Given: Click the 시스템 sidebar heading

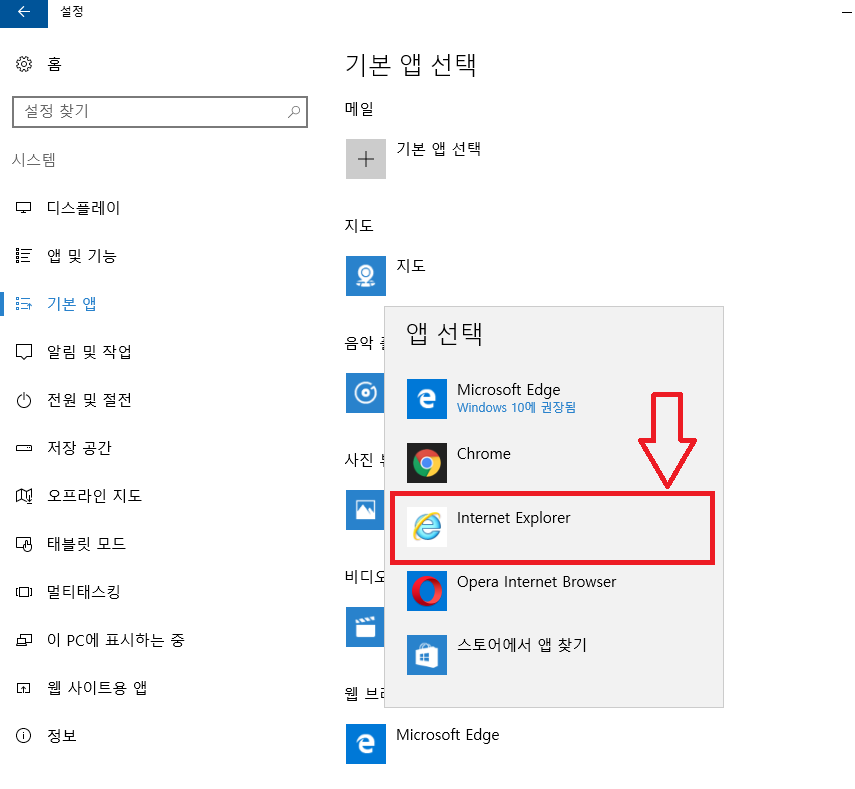Looking at the screenshot, I should tap(34, 160).
